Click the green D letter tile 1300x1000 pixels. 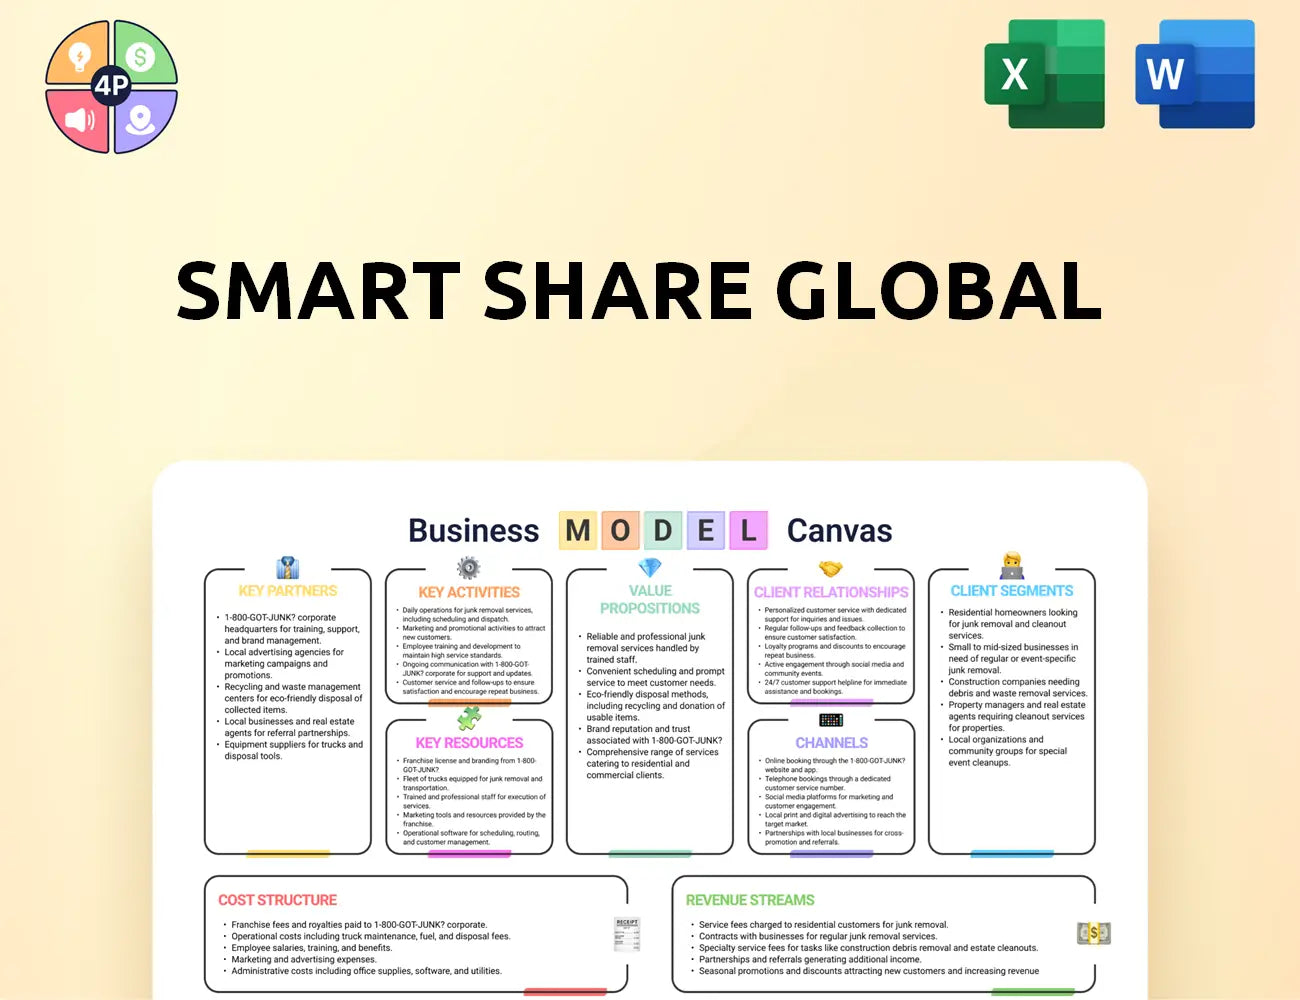coord(663,530)
